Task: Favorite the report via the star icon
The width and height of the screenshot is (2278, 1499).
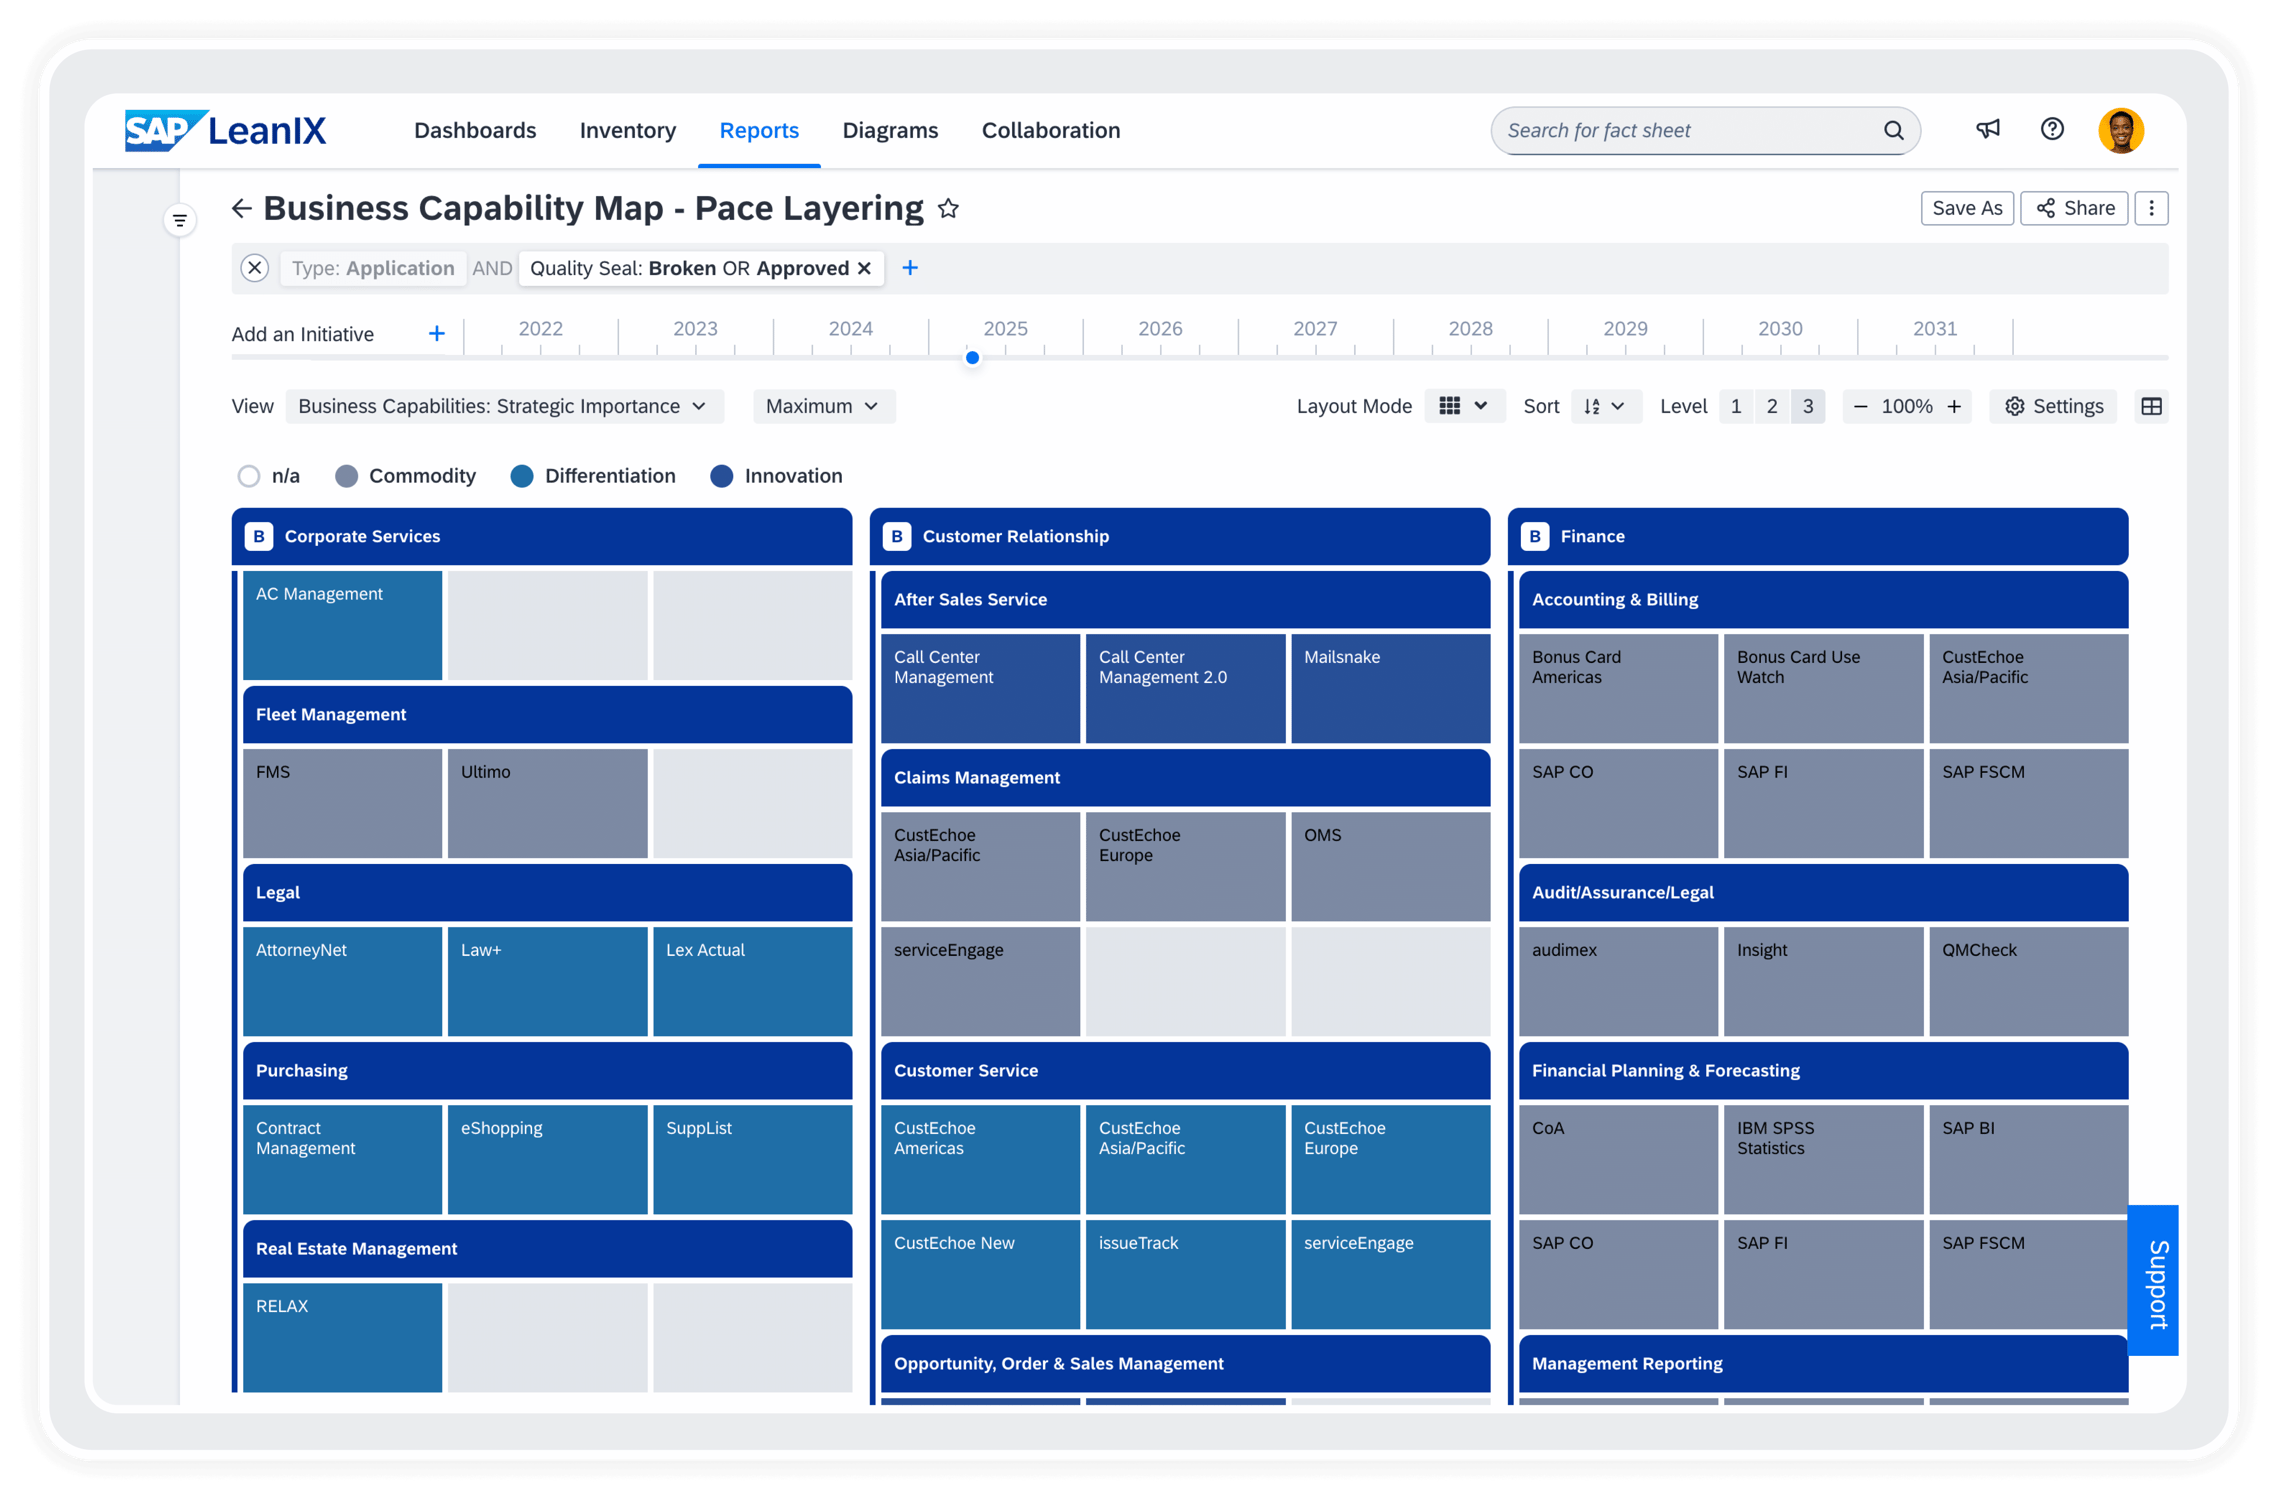Action: (x=948, y=209)
